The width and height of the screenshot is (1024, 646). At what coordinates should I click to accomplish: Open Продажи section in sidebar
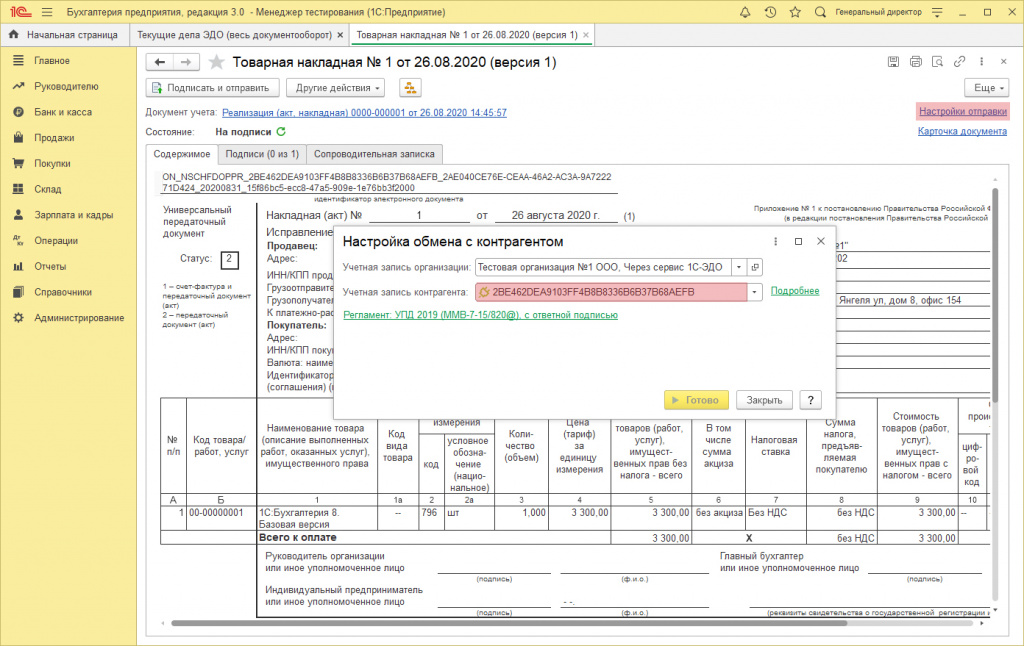55,138
